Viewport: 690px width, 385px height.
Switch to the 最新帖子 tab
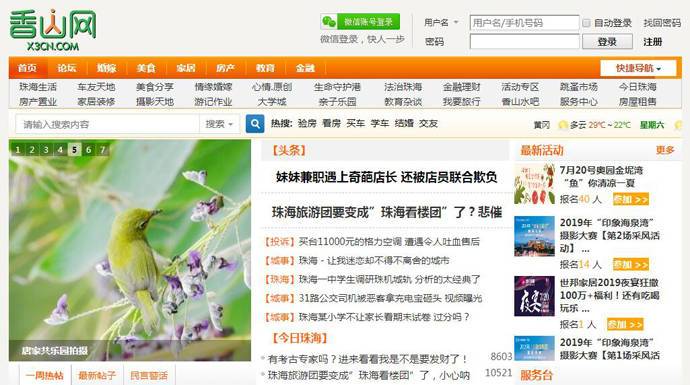(x=97, y=375)
